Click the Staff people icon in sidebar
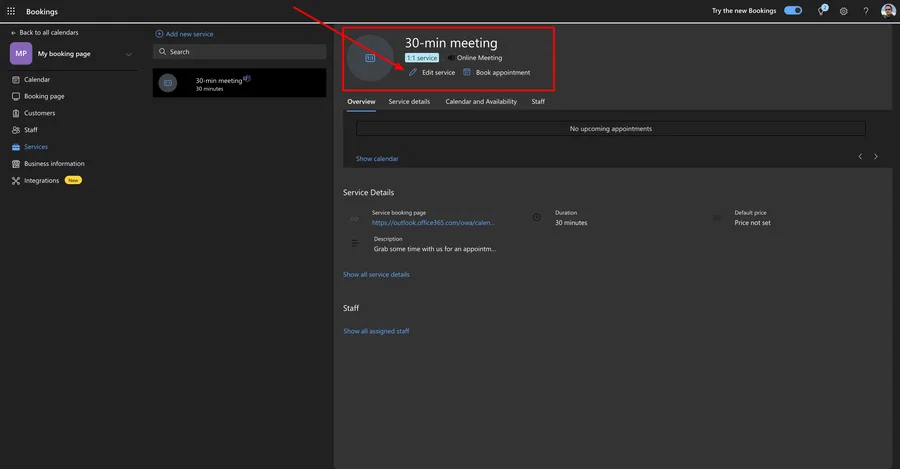 tap(15, 130)
